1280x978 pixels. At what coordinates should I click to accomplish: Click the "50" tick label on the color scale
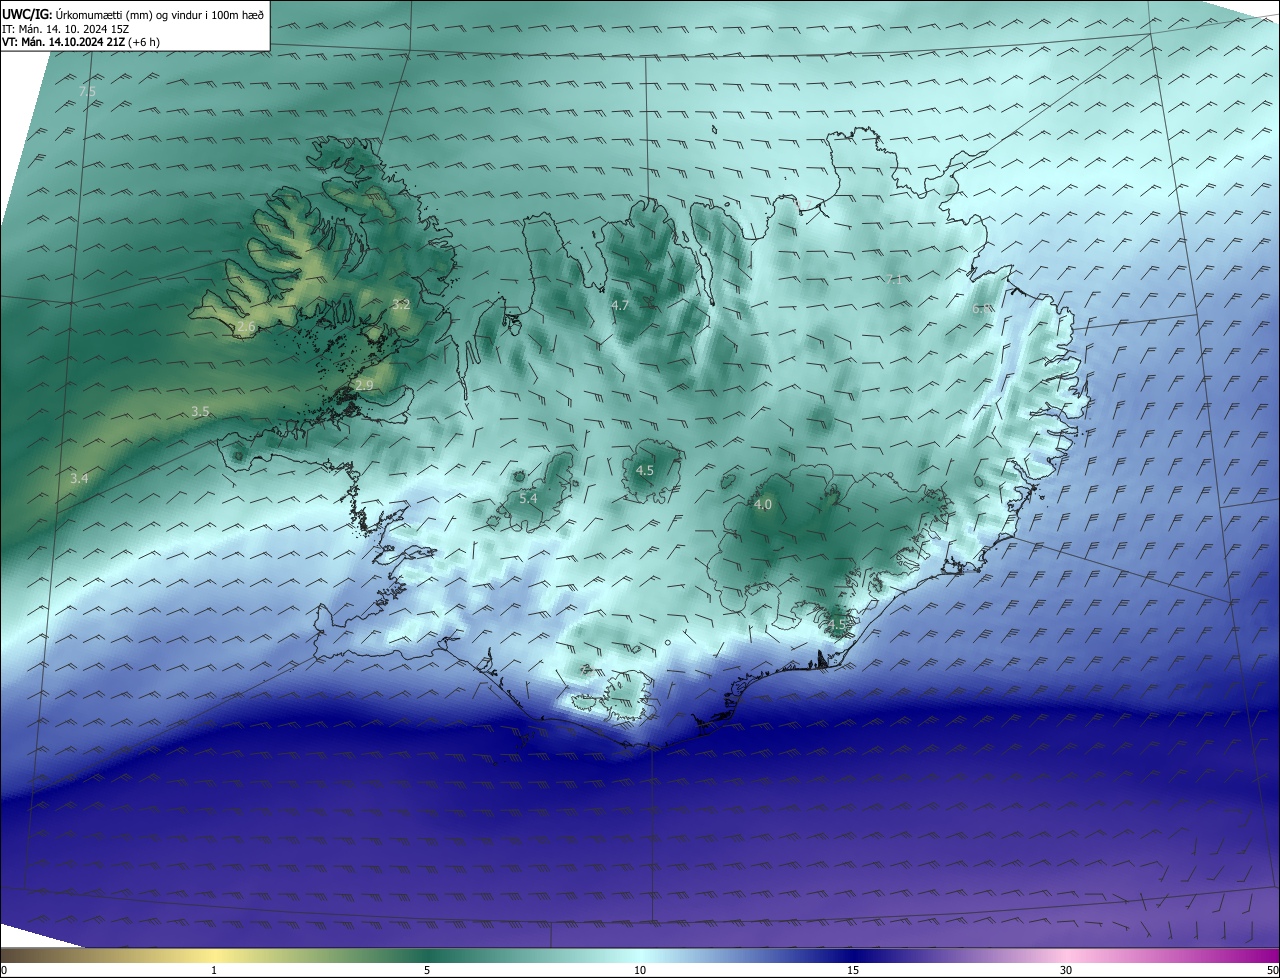1272,970
